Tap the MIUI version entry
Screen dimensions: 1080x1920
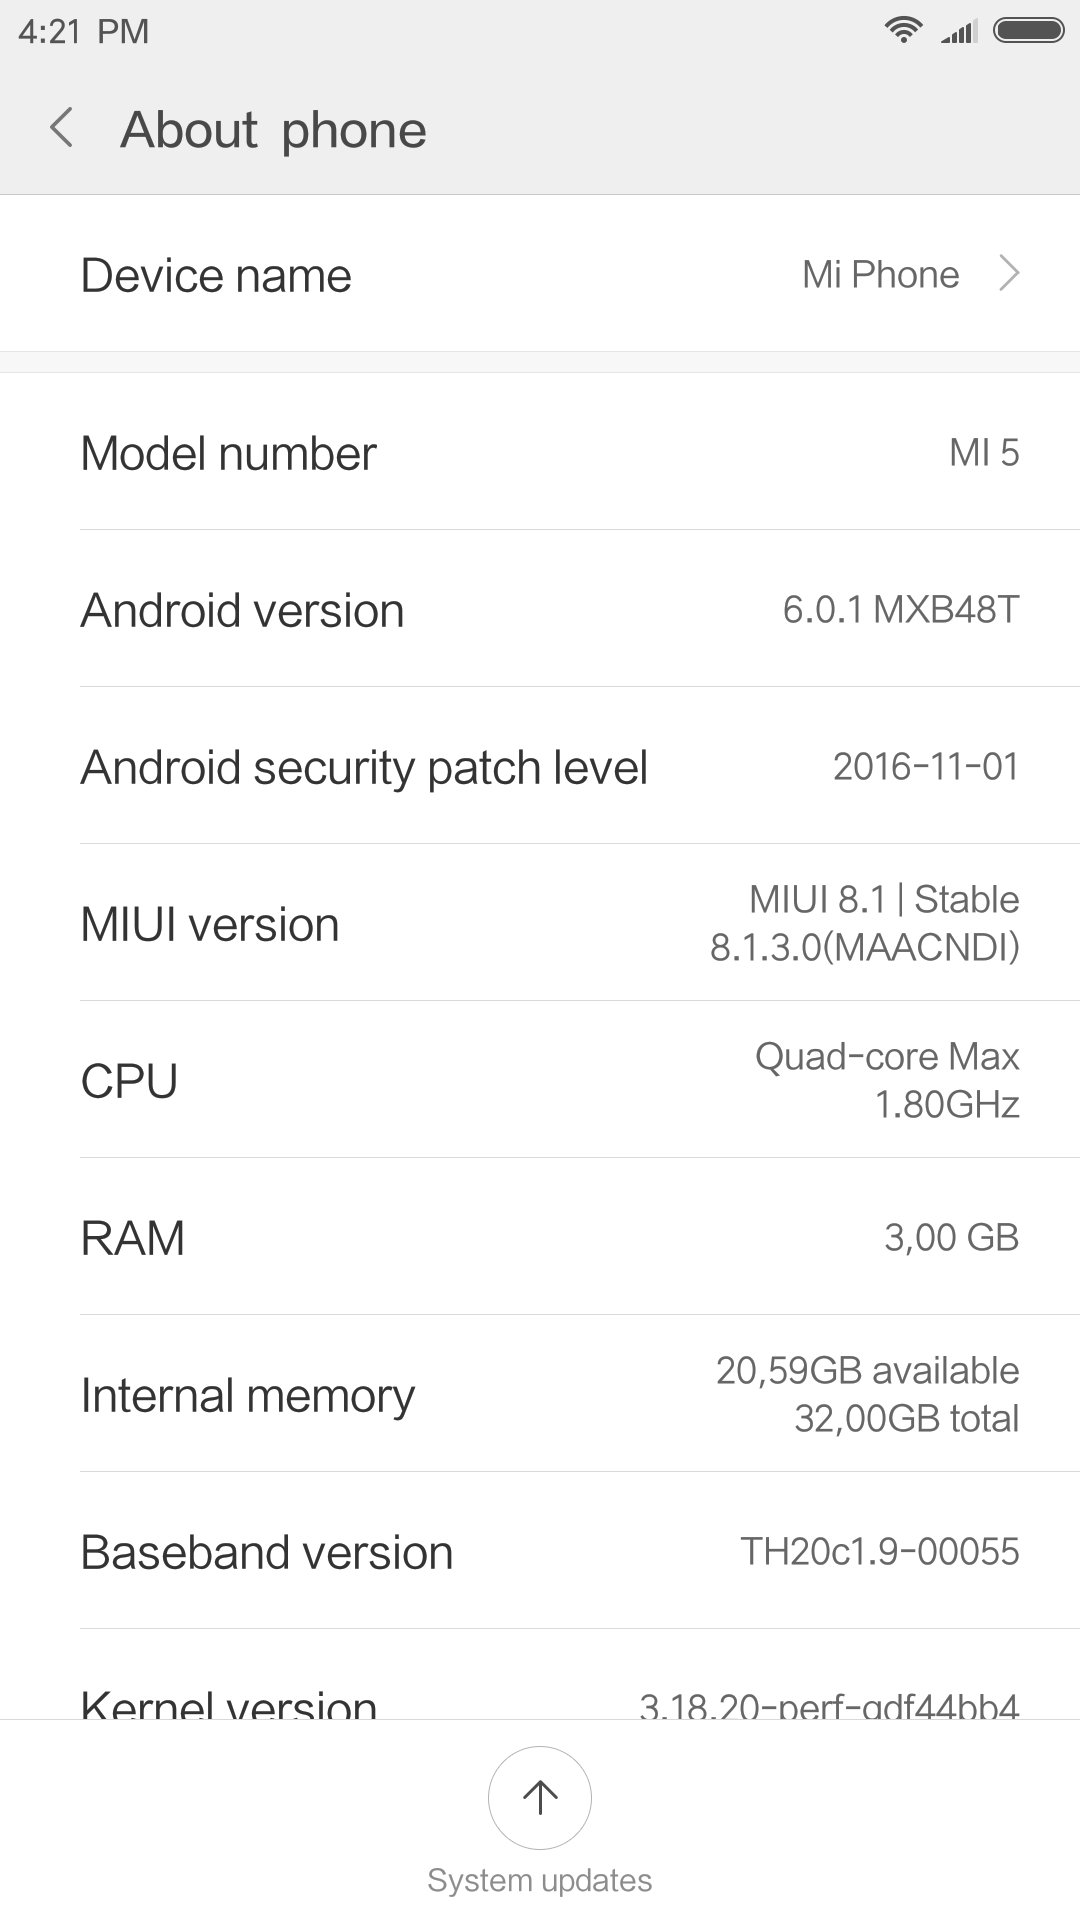click(540, 923)
